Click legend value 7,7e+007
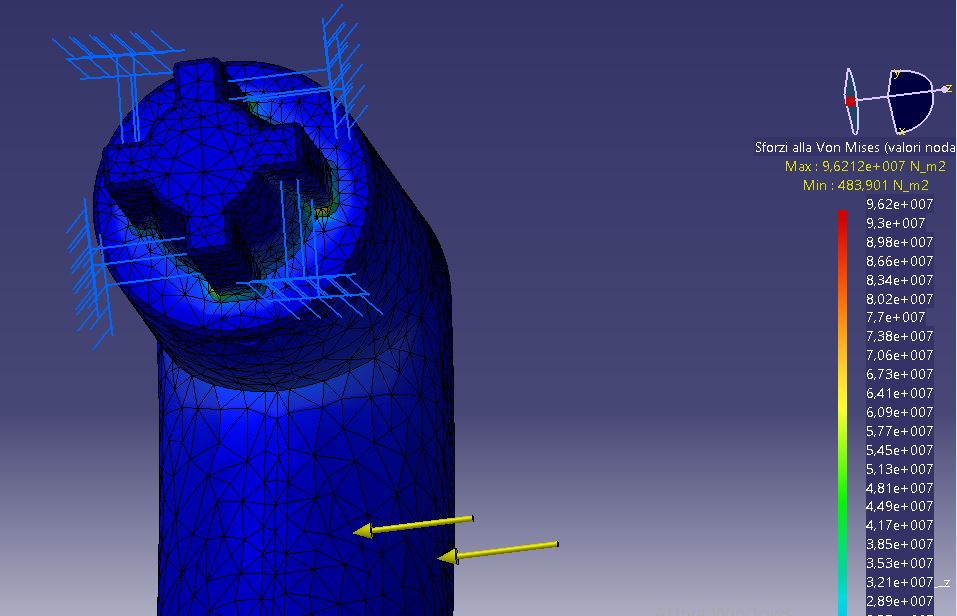 [895, 317]
